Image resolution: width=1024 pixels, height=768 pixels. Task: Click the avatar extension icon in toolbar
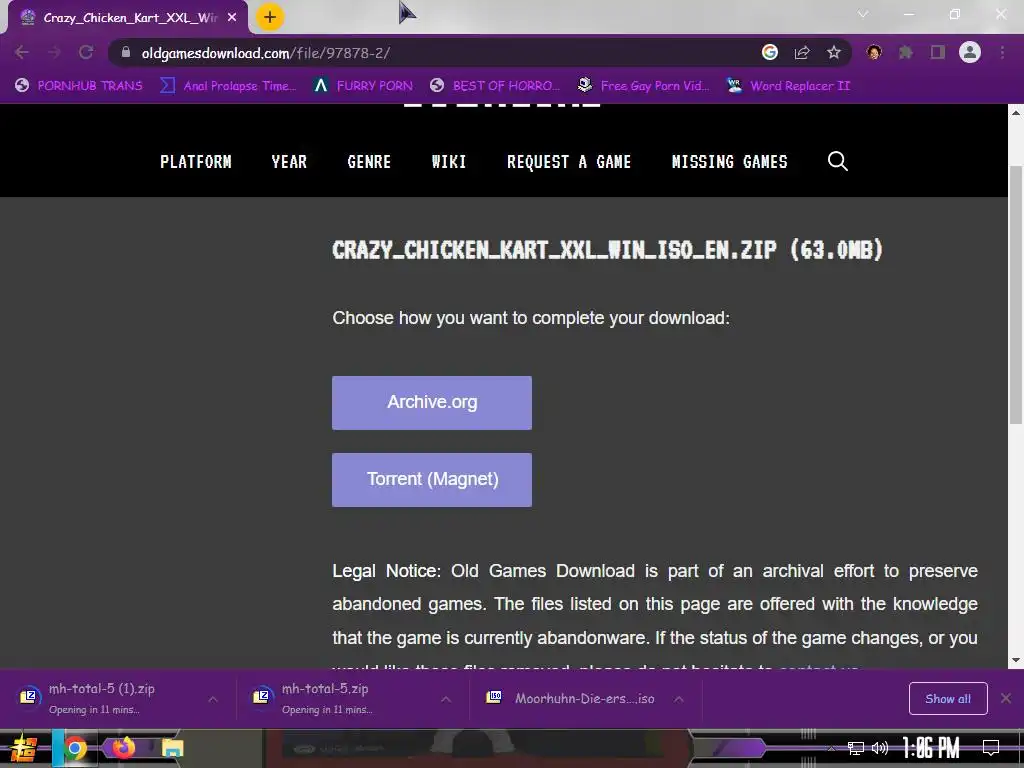coord(874,52)
